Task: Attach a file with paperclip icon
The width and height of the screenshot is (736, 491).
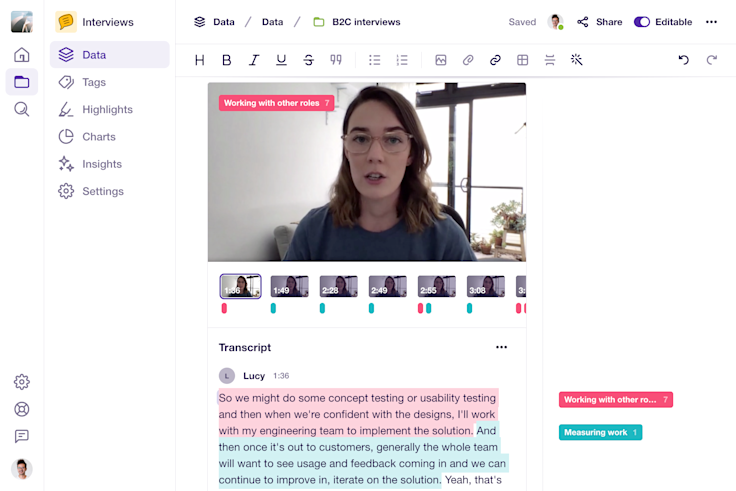Action: pyautogui.click(x=468, y=60)
